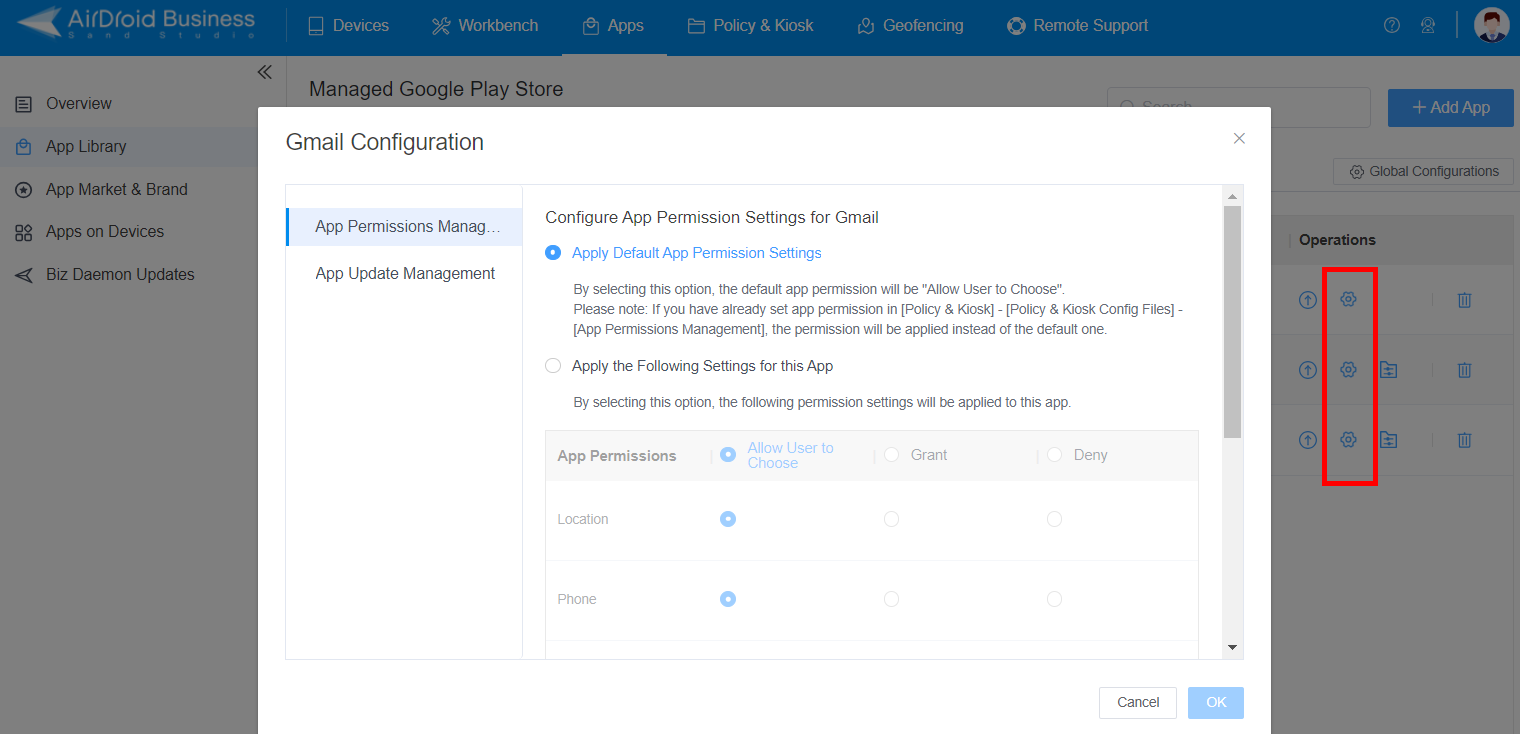Click the dialog scrollbar up arrow
The height and width of the screenshot is (734, 1520).
(1233, 196)
